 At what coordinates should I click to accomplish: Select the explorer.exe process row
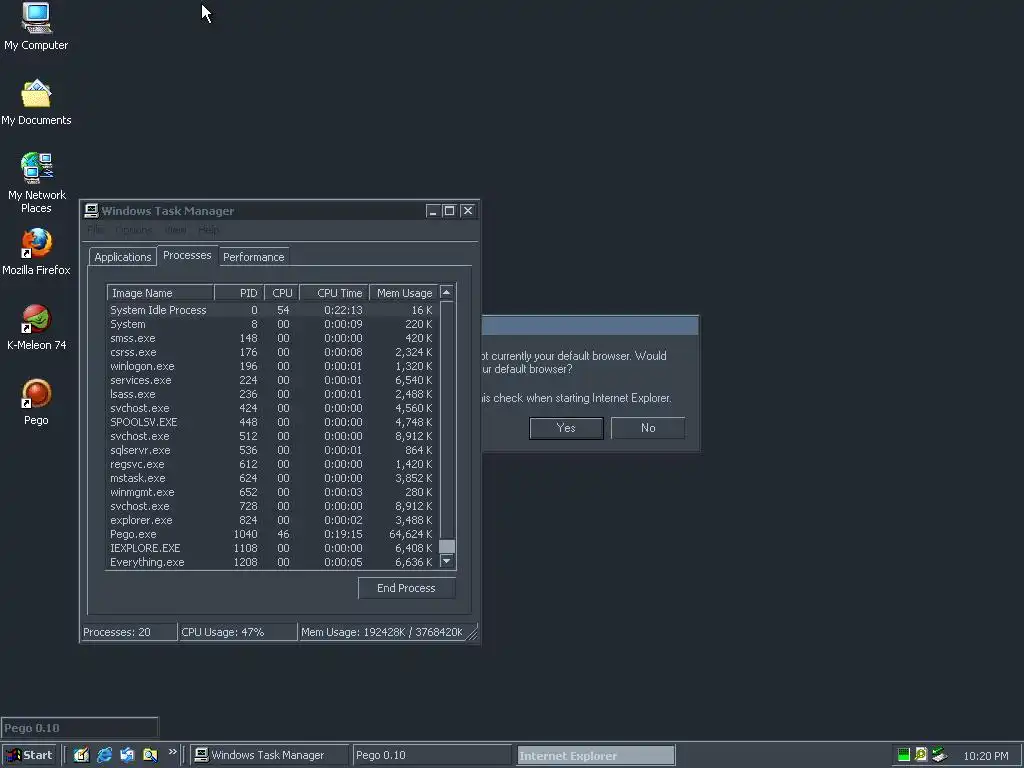(272, 520)
